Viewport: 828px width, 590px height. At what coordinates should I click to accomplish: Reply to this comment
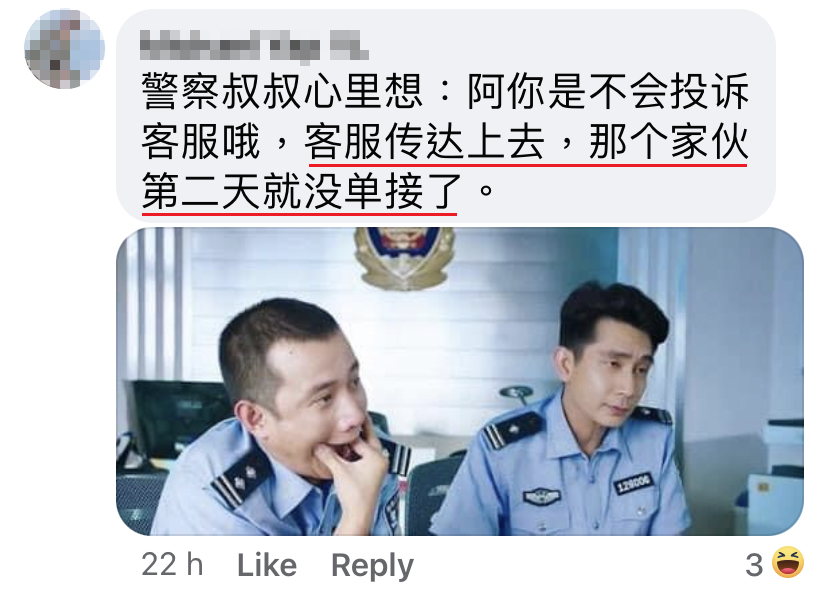tap(372, 566)
